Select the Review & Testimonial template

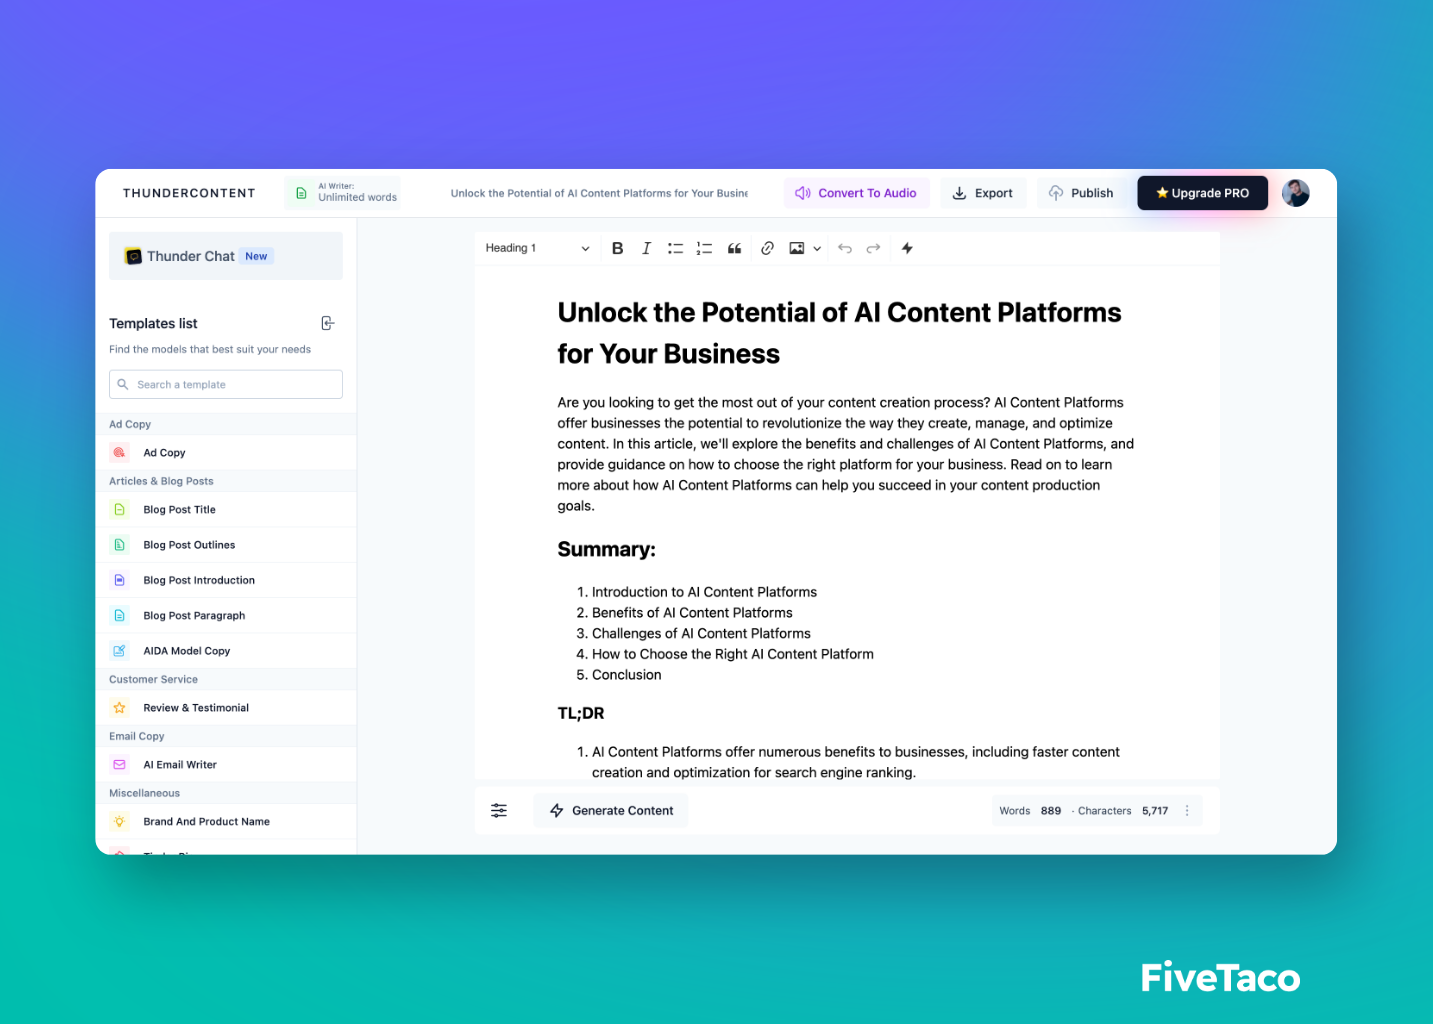(x=226, y=708)
